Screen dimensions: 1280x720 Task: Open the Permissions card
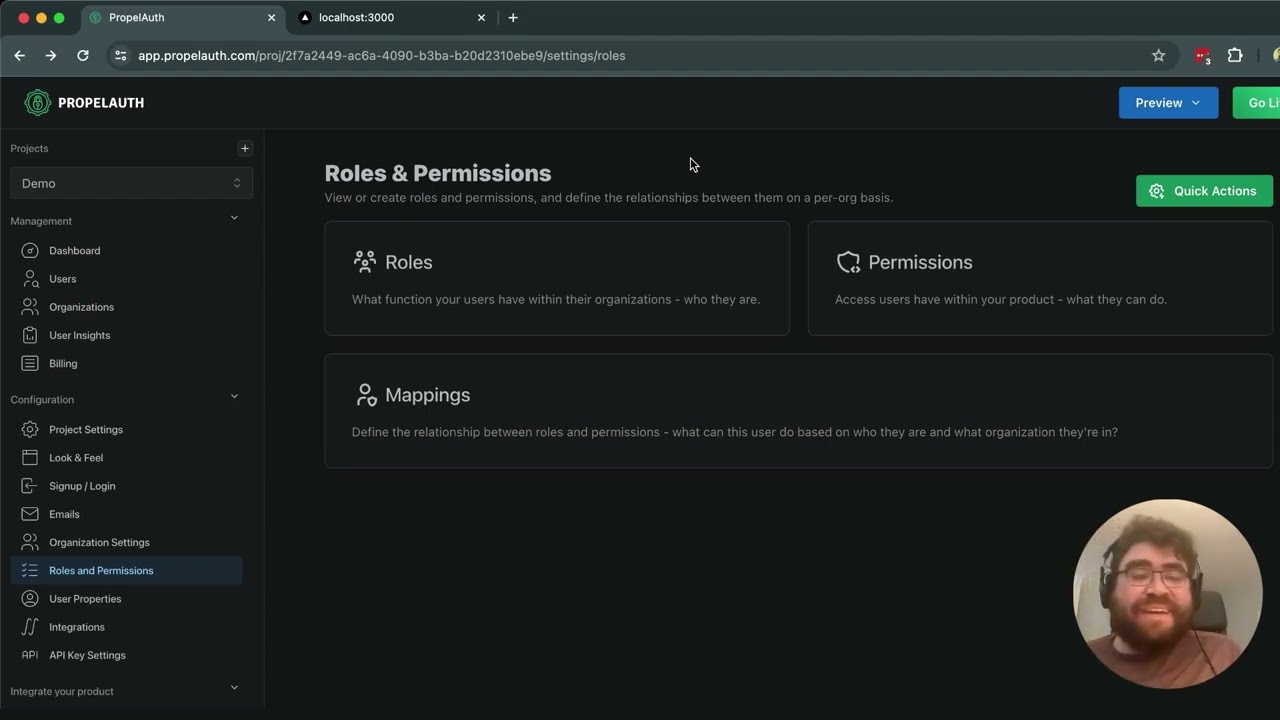coord(1040,278)
